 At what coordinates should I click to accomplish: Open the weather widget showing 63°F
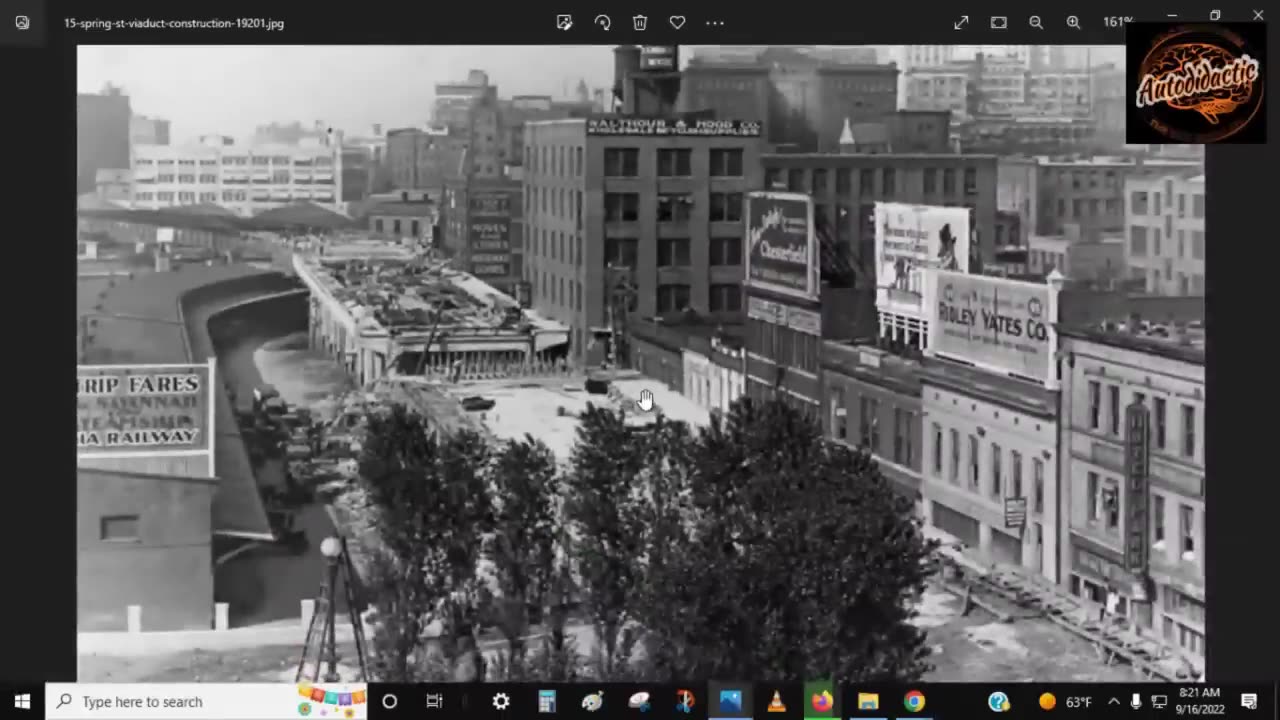coord(1065,701)
